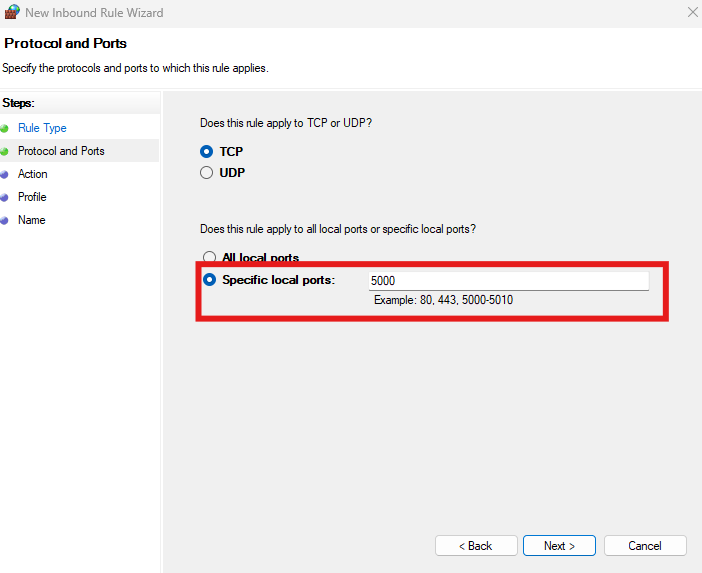Viewport: 702px width, 573px height.
Task: Click the purple bullet next to Name
Action: [5, 220]
